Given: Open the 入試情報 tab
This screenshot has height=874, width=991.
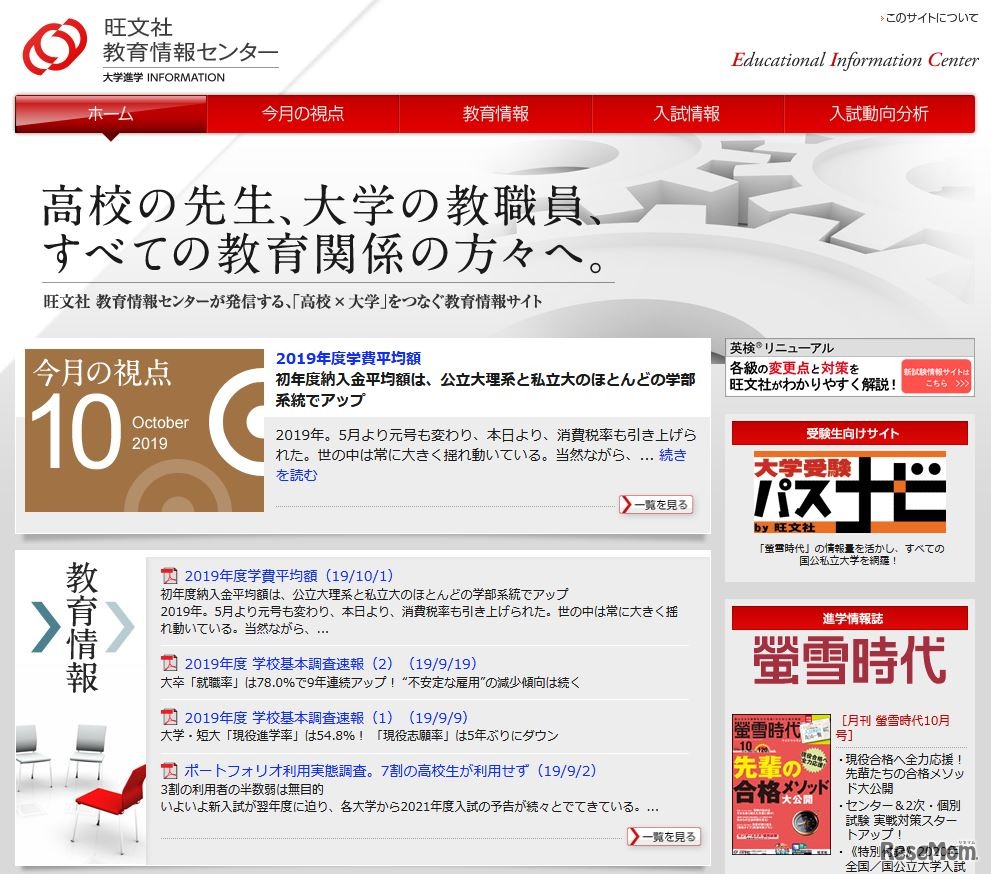Looking at the screenshot, I should point(686,114).
